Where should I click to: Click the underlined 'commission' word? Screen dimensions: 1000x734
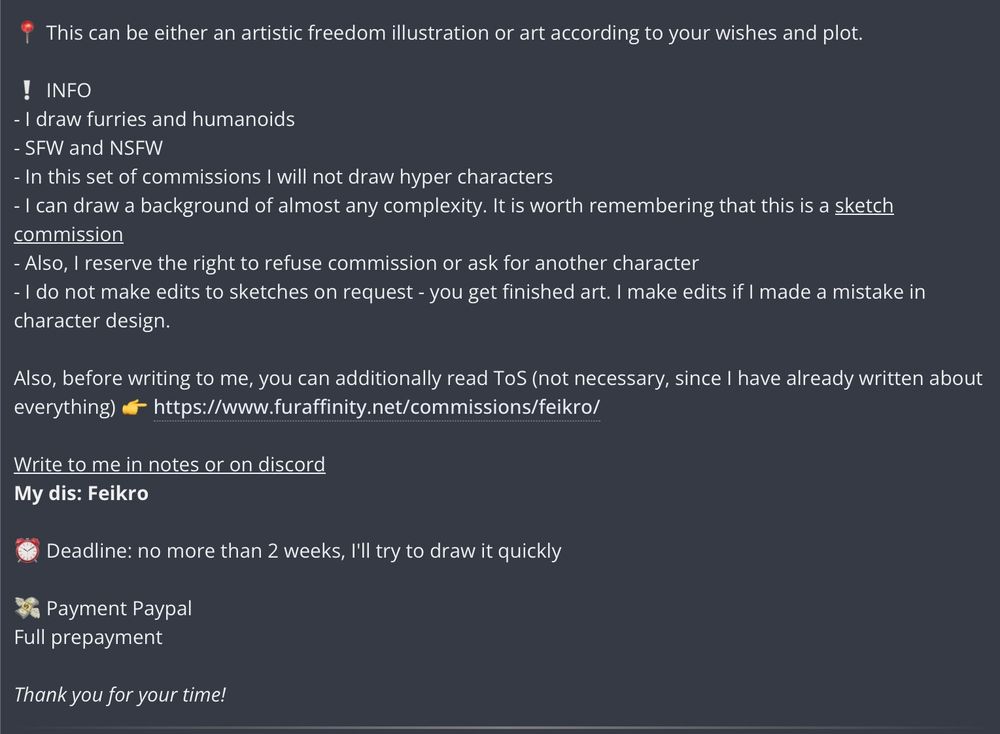(68, 234)
